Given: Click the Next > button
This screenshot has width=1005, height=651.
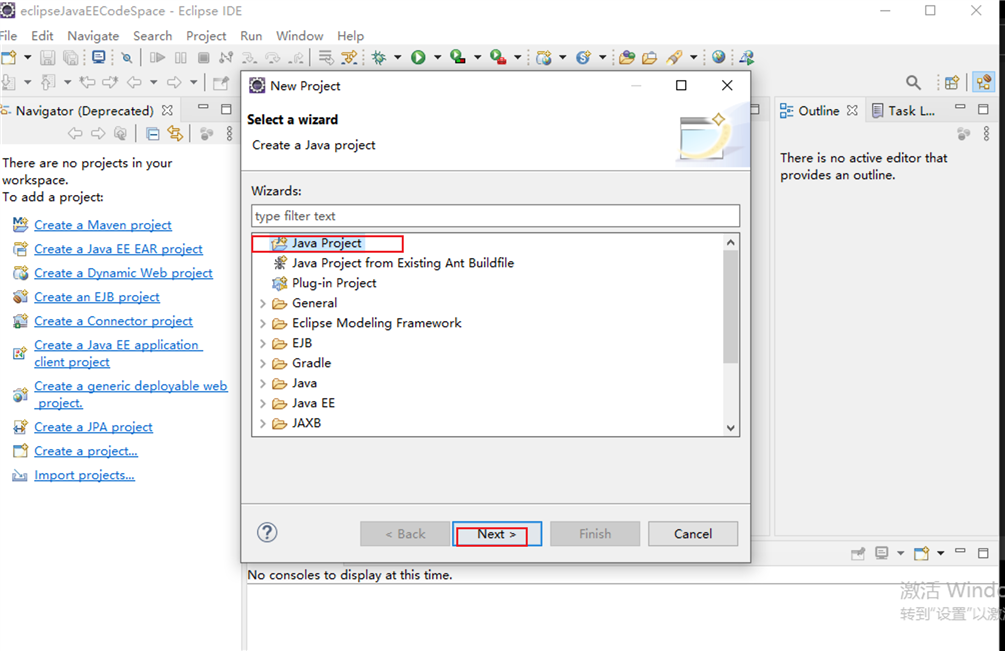Looking at the screenshot, I should coord(497,534).
